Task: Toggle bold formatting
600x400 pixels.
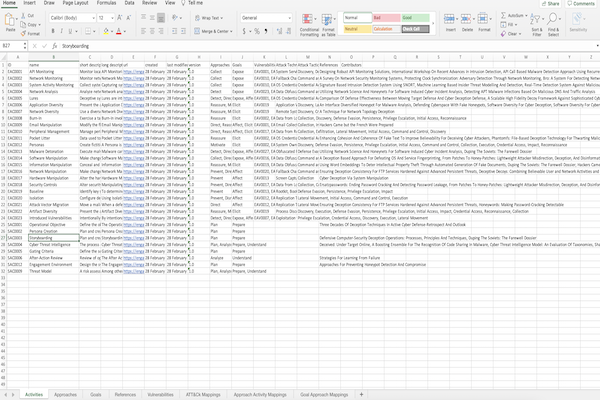Action: click(53, 31)
